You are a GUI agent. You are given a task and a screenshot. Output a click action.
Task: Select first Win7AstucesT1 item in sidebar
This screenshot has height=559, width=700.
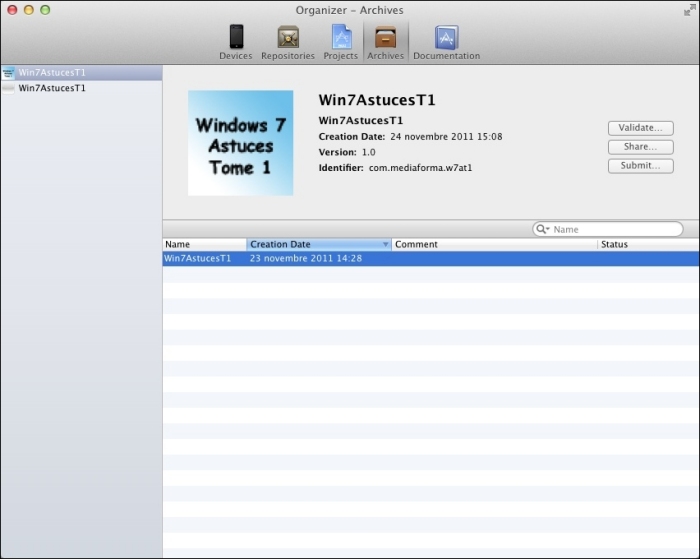pos(52,73)
